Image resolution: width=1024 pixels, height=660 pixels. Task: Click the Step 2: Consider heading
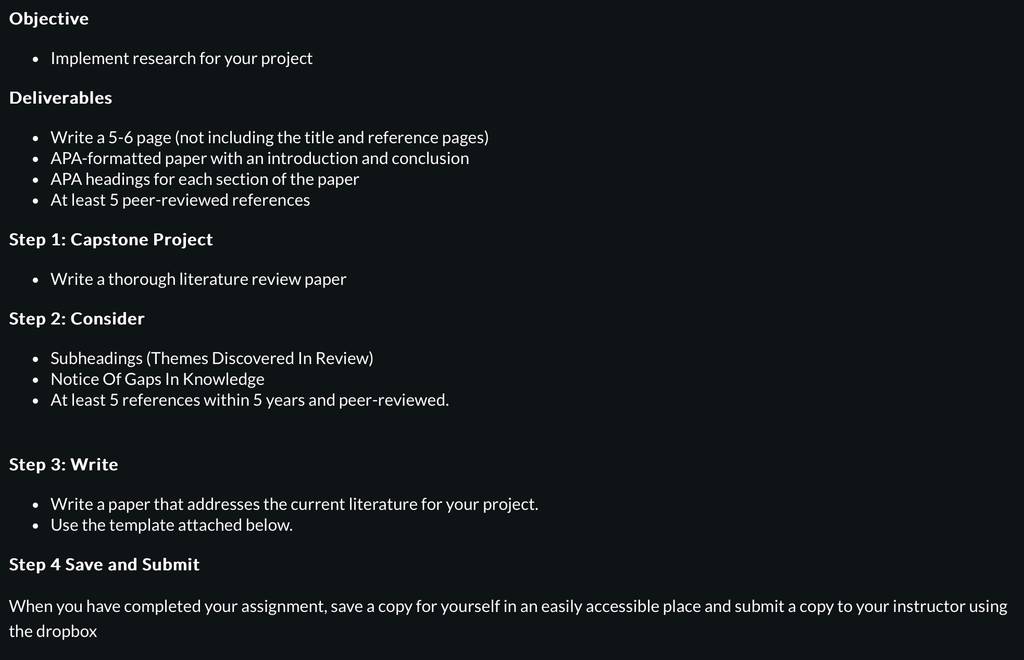[x=77, y=319]
